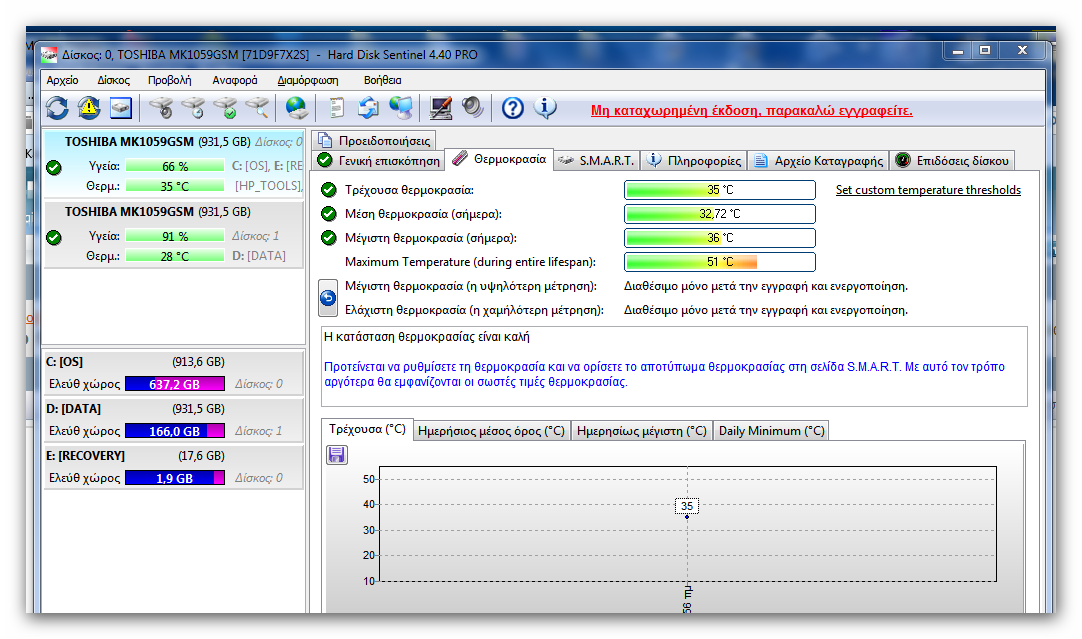Open the Δίσκος menu
This screenshot has height=639, width=1082.
pyautogui.click(x=113, y=80)
